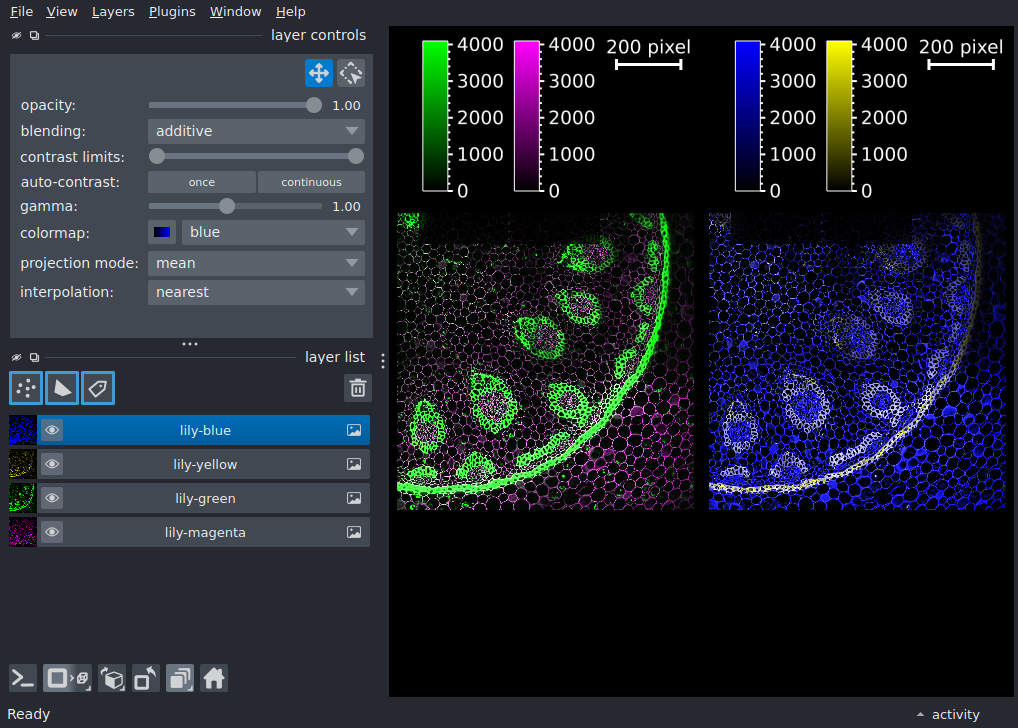The height and width of the screenshot is (728, 1018).
Task: Open the Plugins menu
Action: tap(172, 12)
